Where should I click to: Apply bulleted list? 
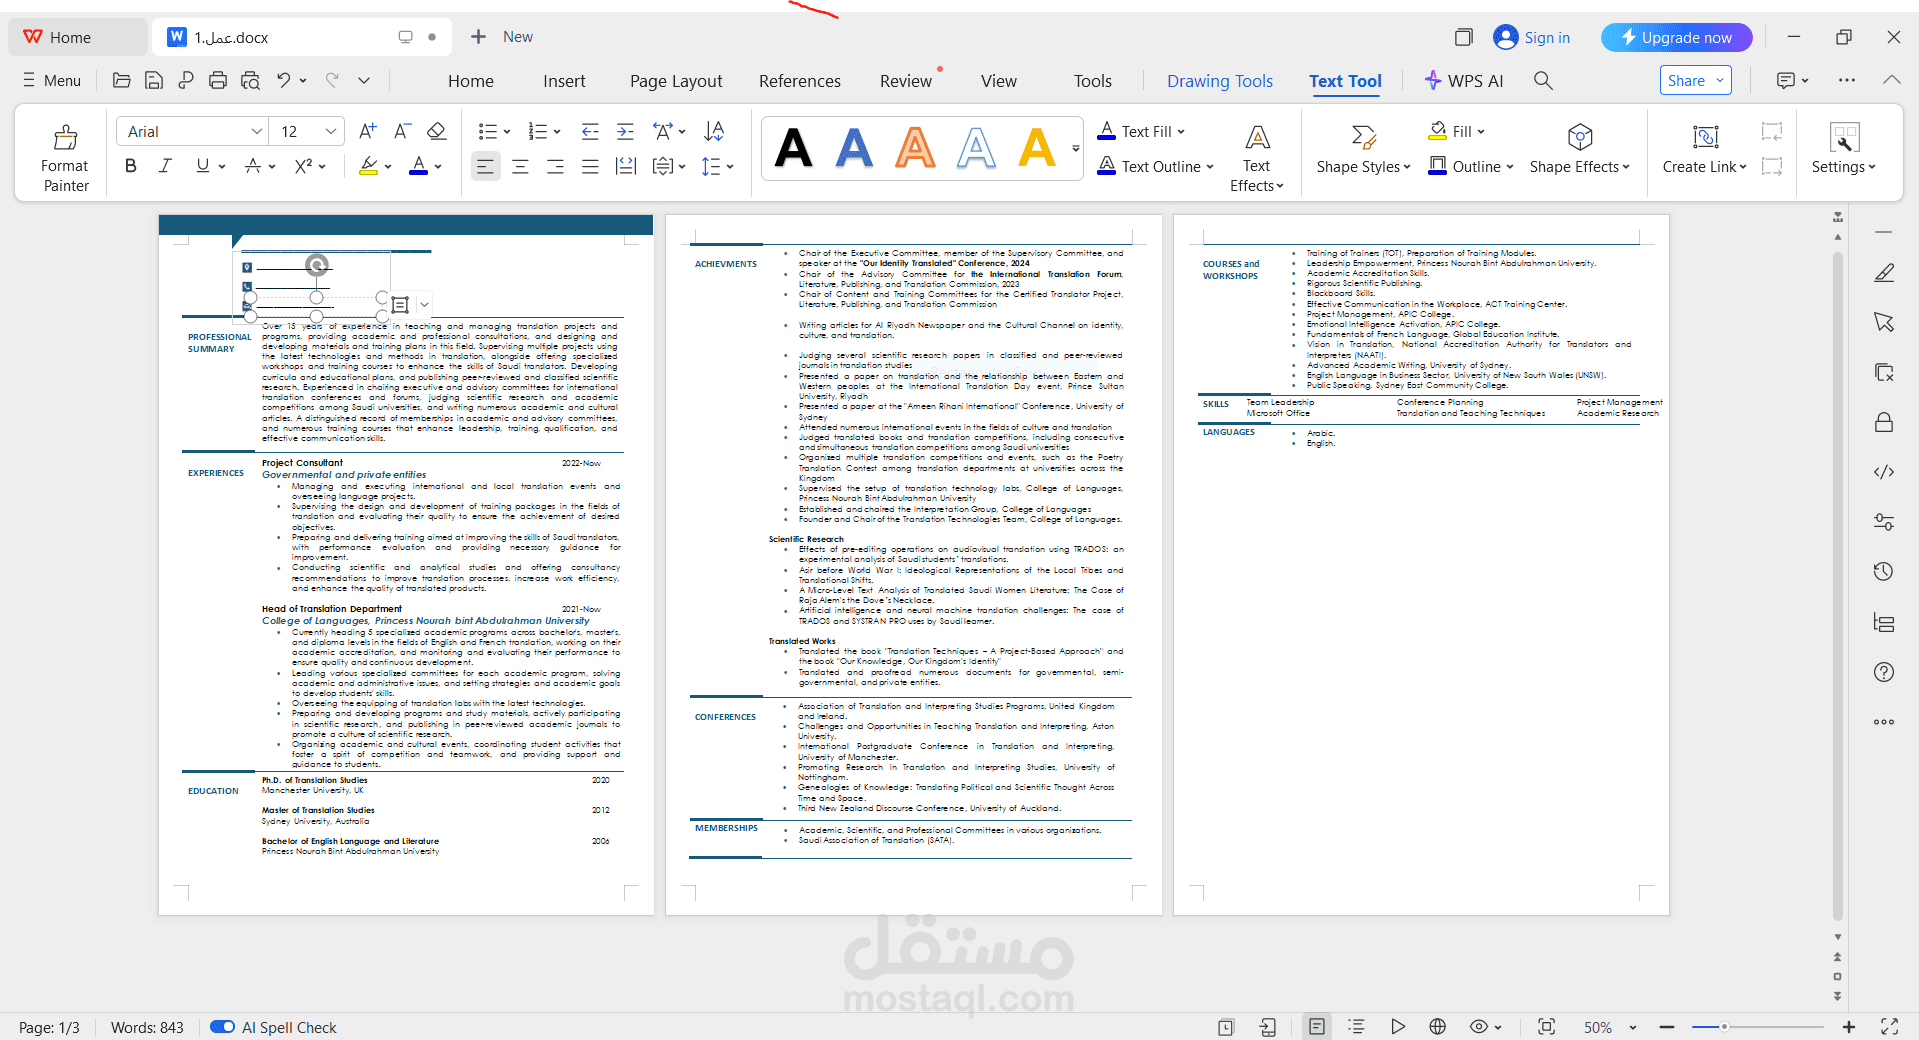488,131
